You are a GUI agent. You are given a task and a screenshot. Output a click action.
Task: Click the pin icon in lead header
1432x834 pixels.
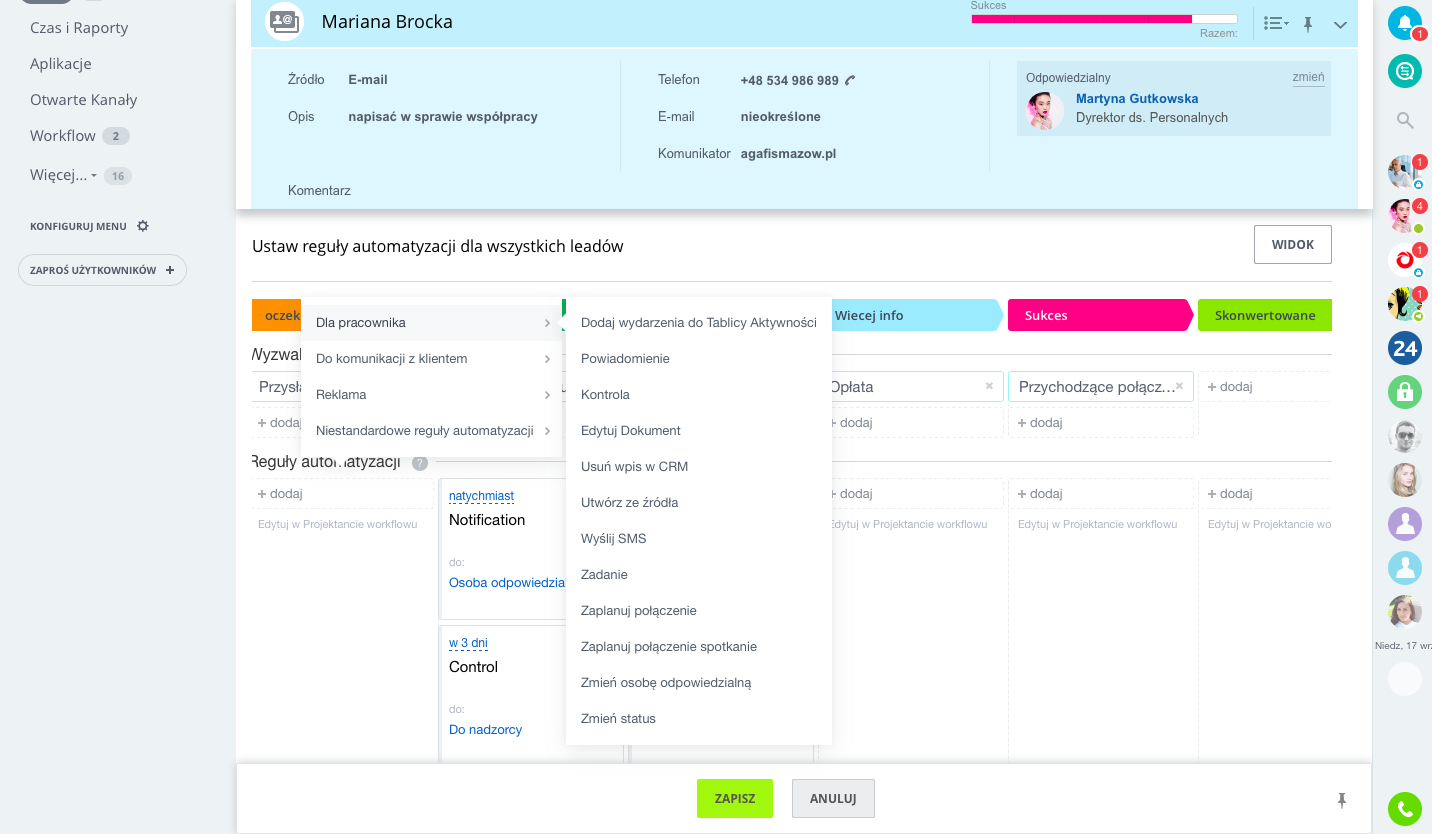click(x=1308, y=24)
